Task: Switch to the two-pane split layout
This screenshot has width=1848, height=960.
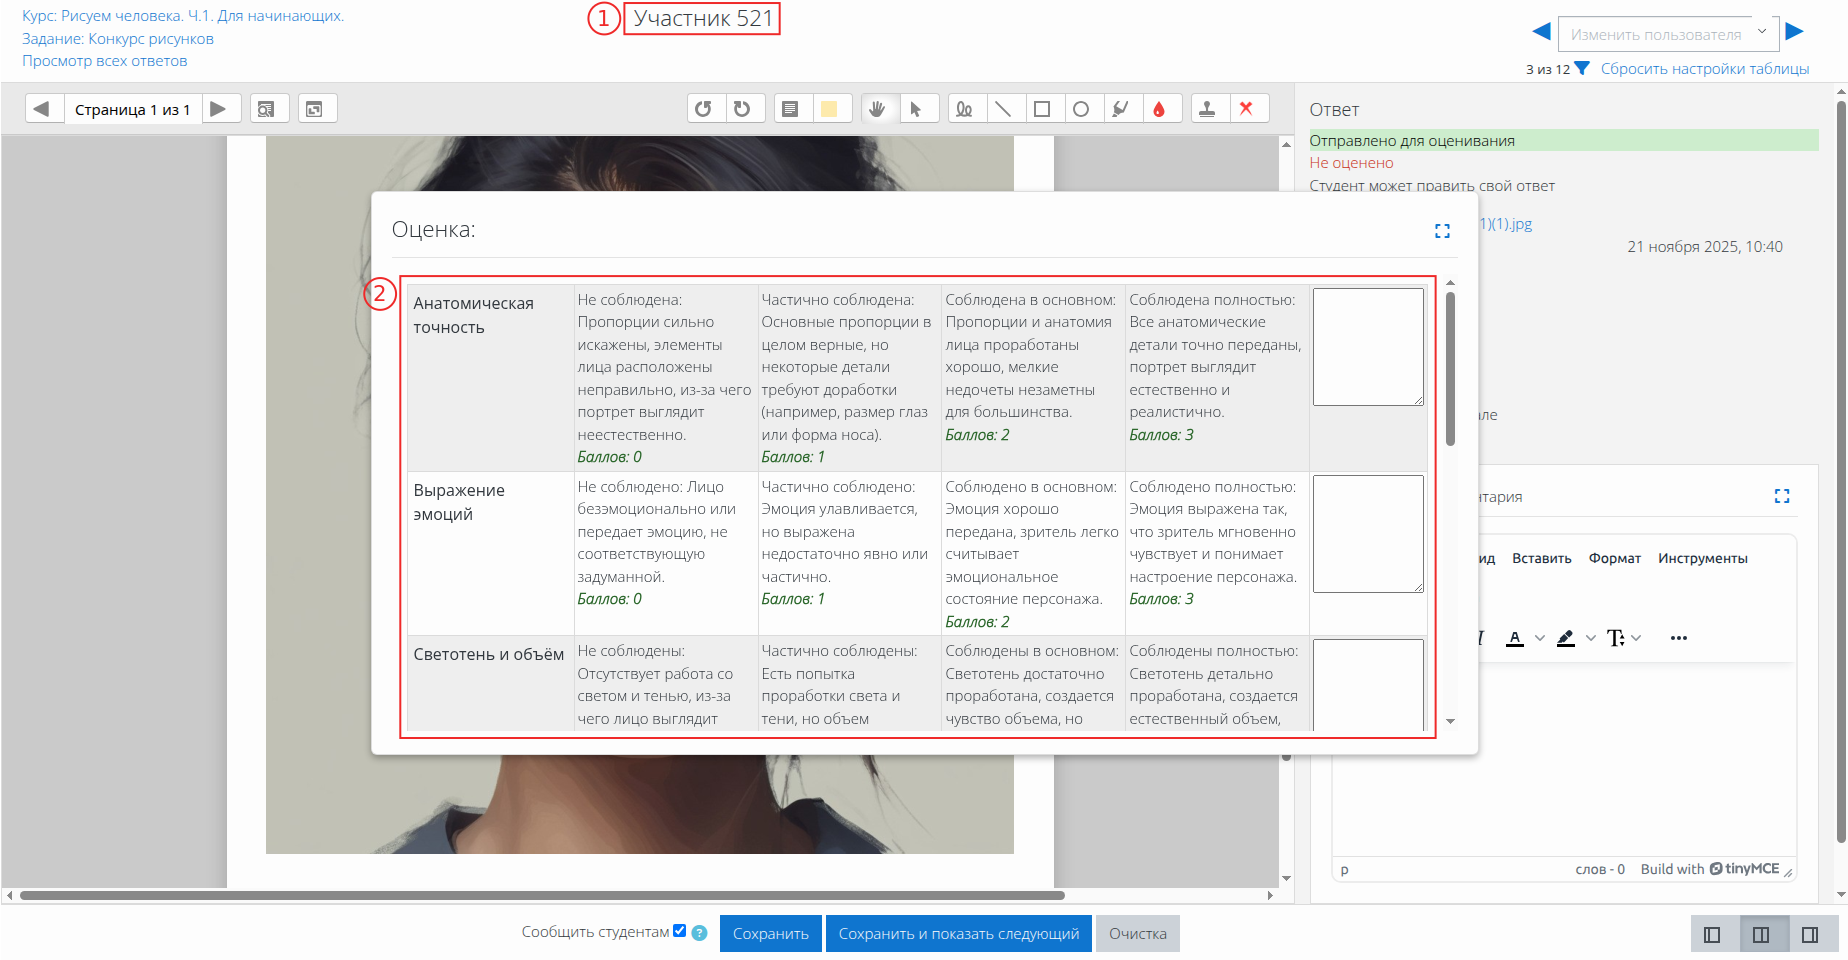Action: coord(1761,934)
